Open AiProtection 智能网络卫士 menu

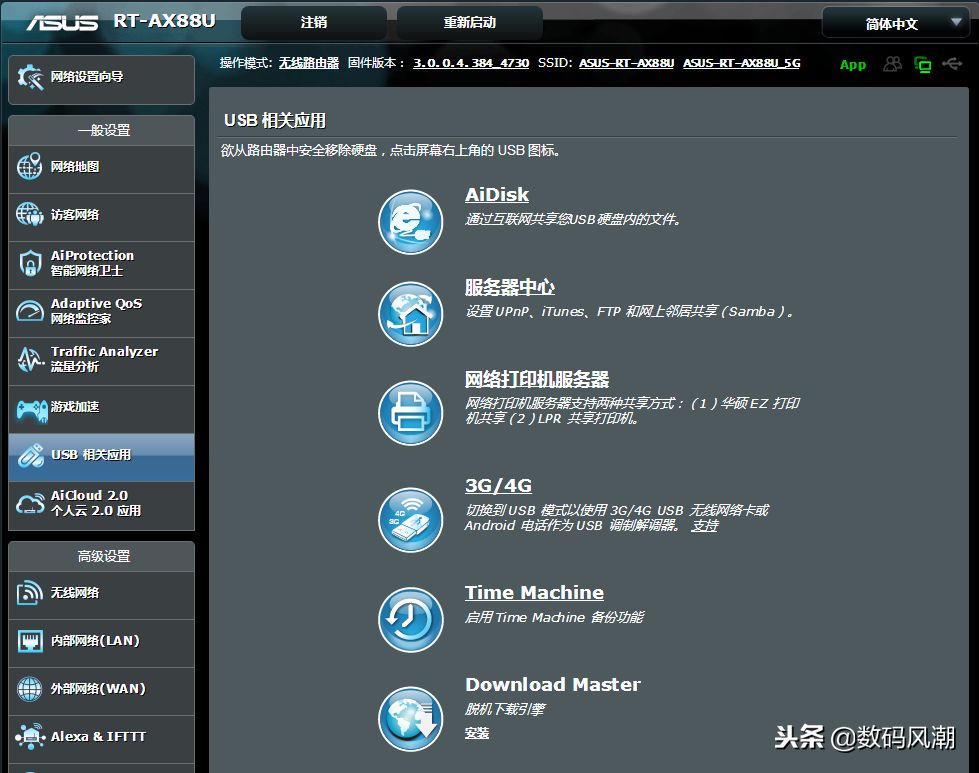pyautogui.click(x=102, y=263)
